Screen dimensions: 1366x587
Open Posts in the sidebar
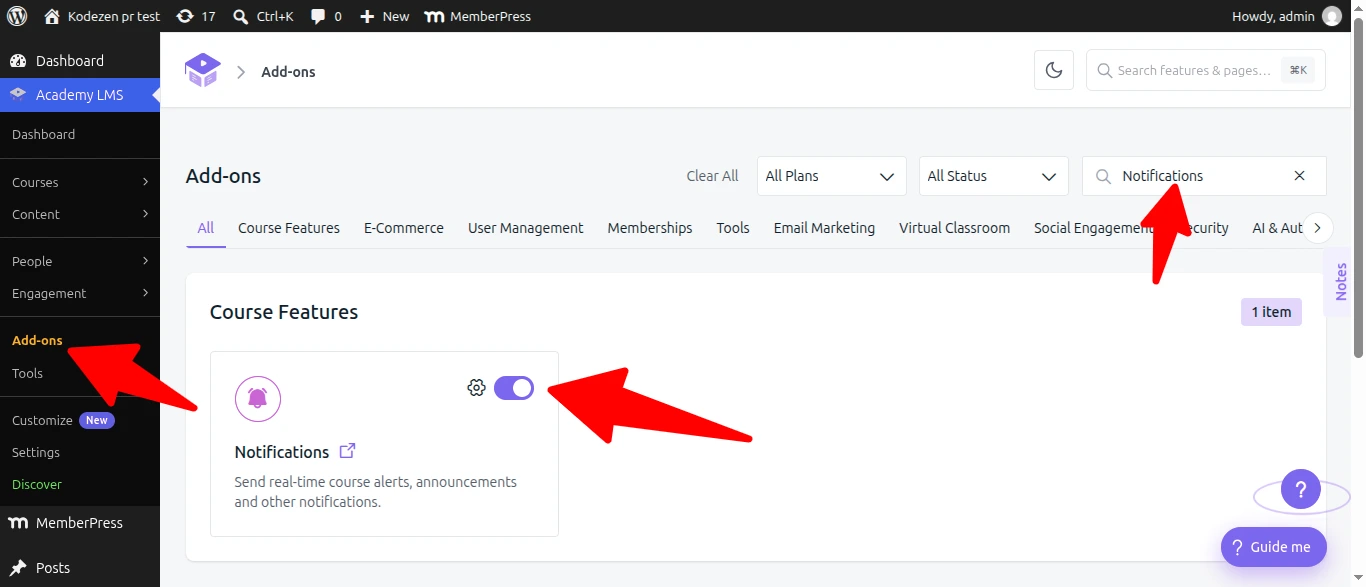click(x=80, y=567)
